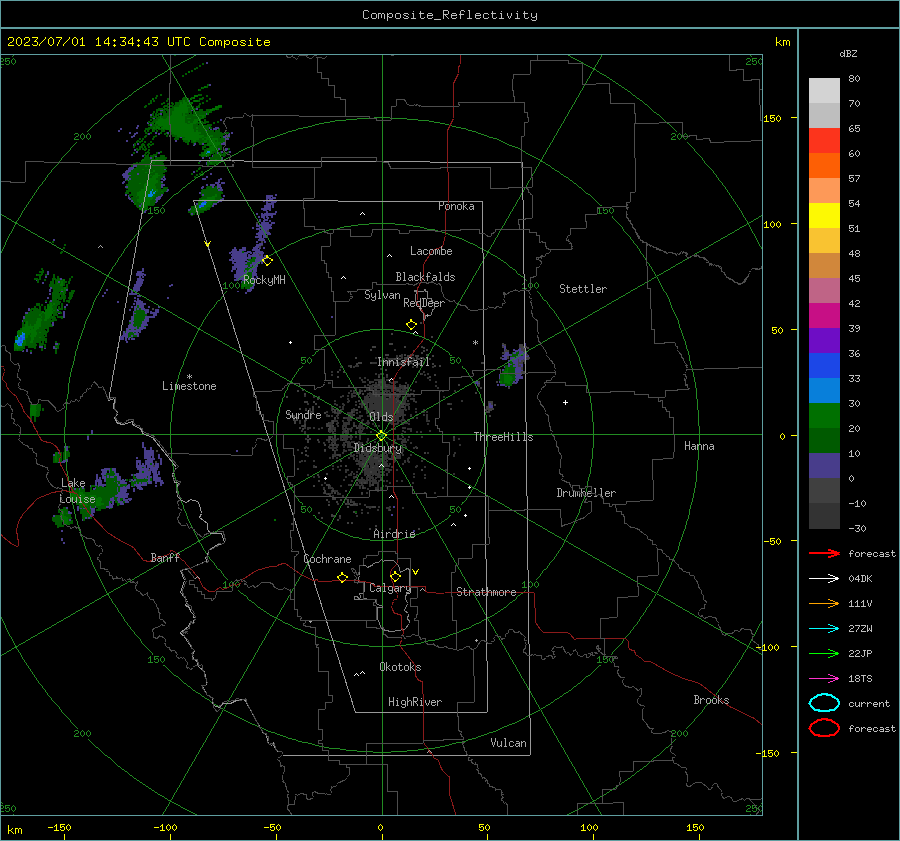Select the light gray 80–70 dBZ swatch
Image resolution: width=900 pixels, height=841 pixels.
[824, 91]
